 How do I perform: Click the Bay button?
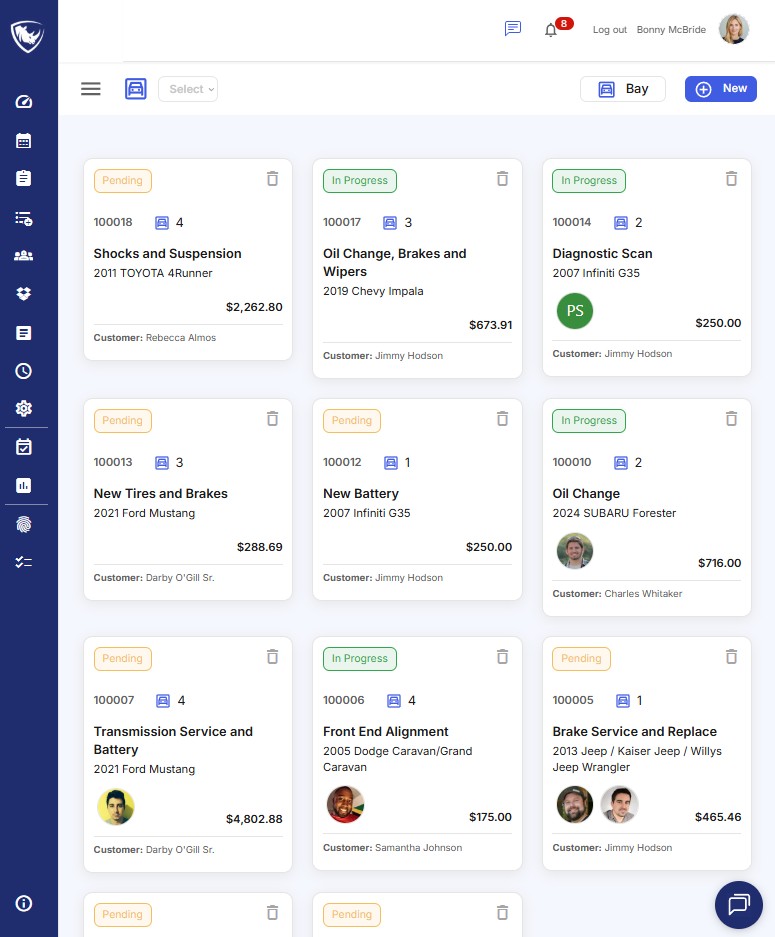pyautogui.click(x=623, y=89)
